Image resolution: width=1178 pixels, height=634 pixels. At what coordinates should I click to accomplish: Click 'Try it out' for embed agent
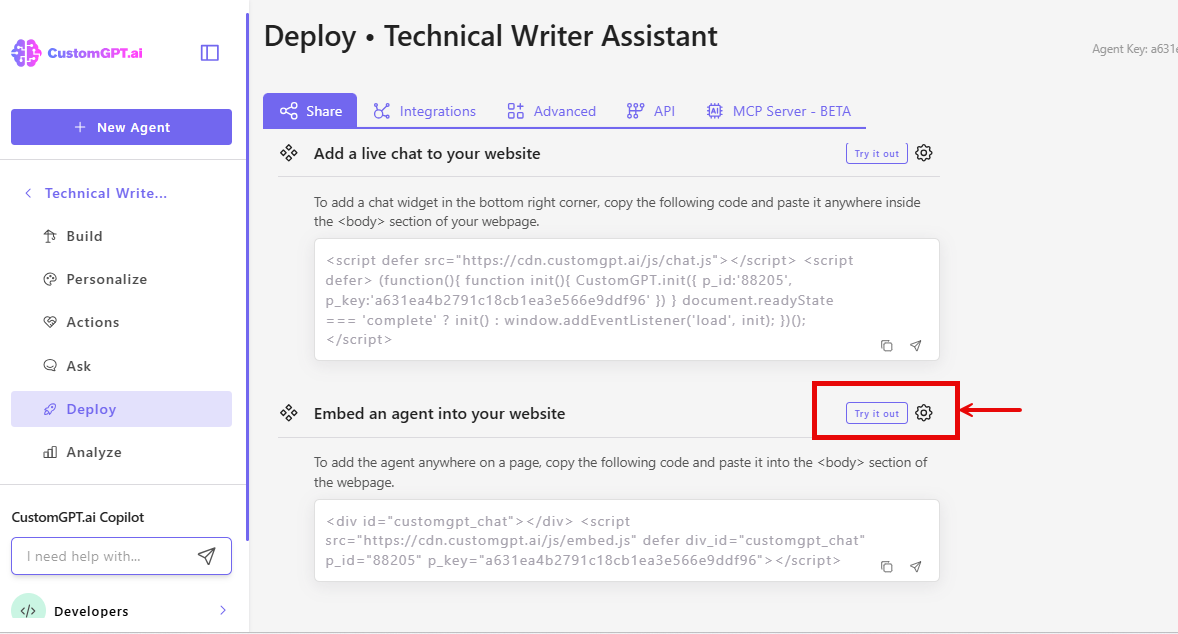(877, 413)
